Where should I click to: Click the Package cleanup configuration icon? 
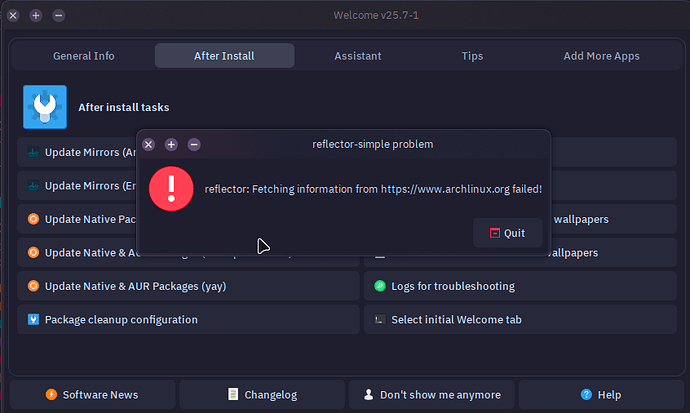click(34, 320)
